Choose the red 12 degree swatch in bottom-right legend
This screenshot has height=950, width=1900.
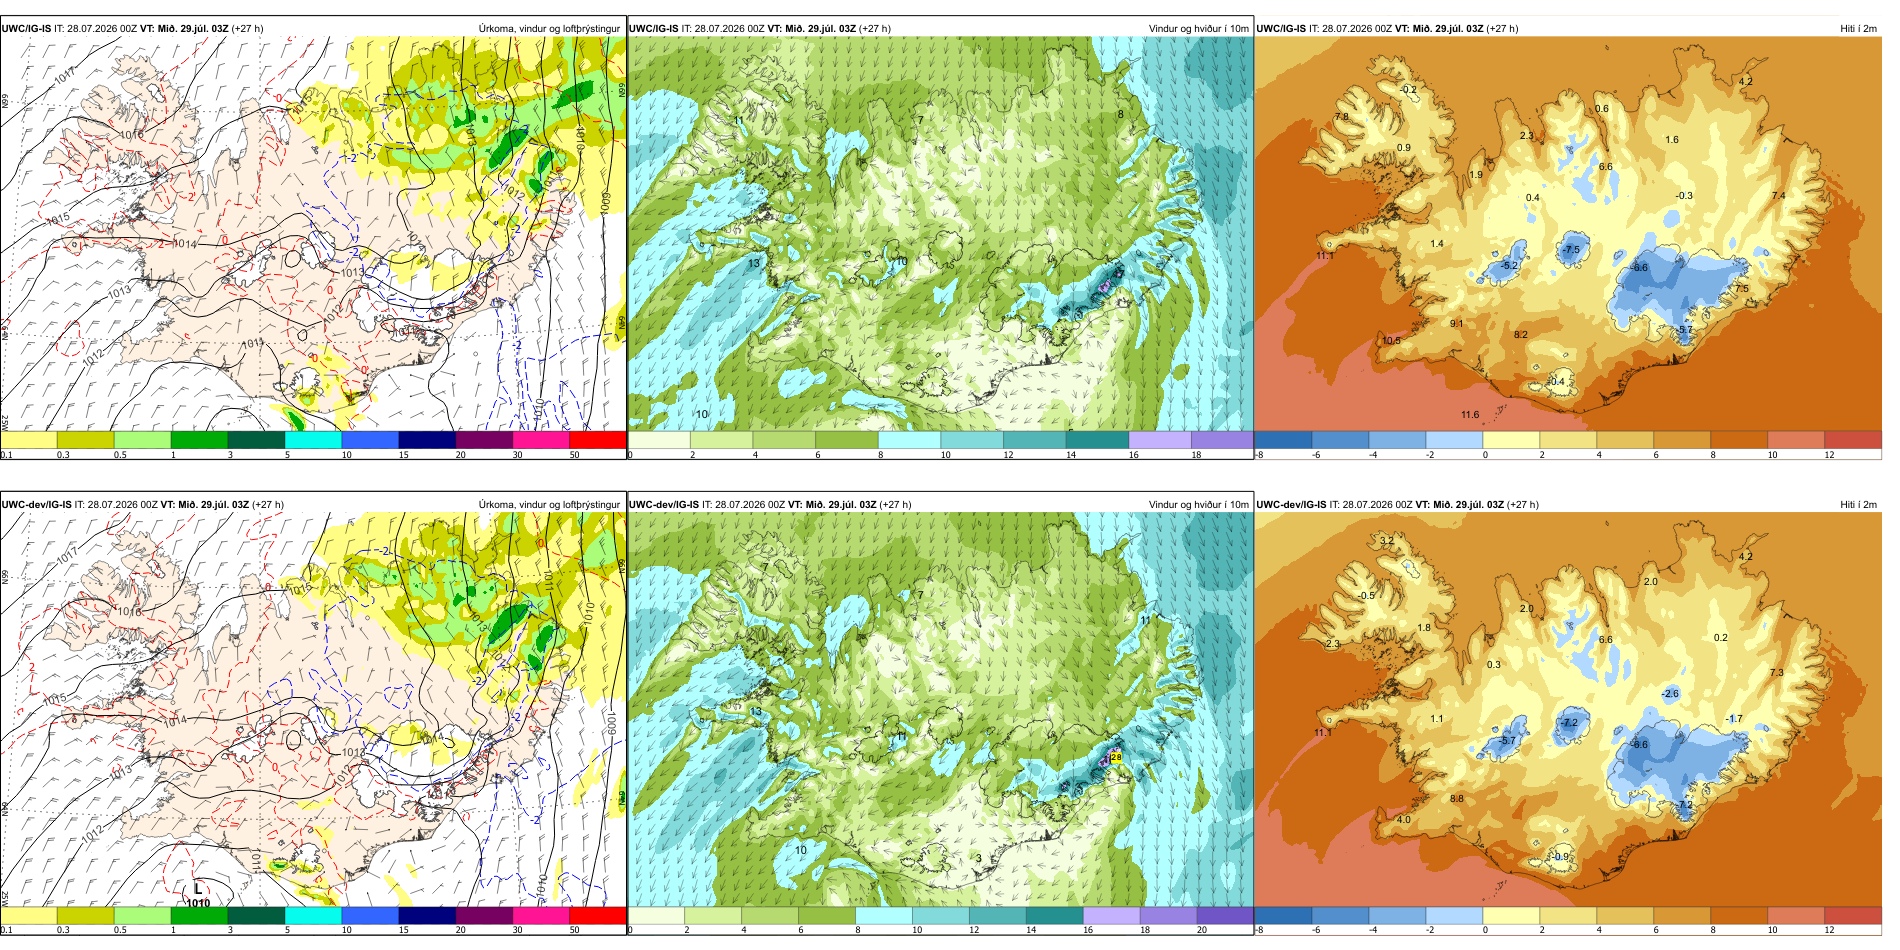coord(1853,915)
